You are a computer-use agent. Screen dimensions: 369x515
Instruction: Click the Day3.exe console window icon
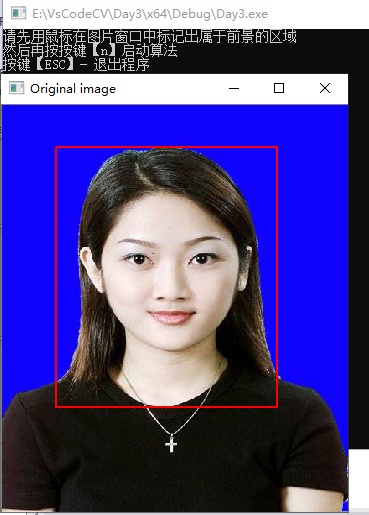coord(18,13)
